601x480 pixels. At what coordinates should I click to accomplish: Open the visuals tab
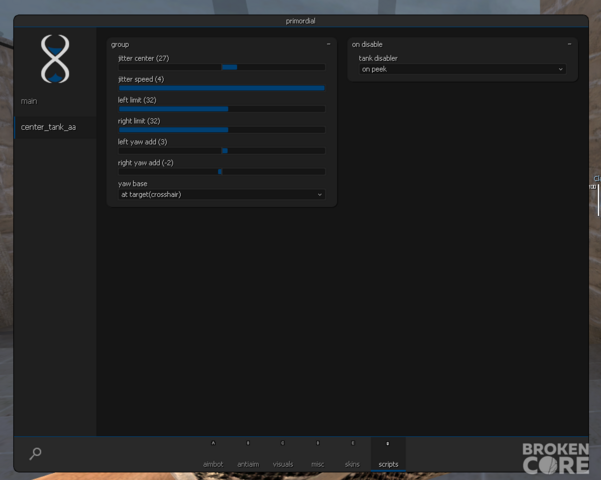tap(283, 464)
